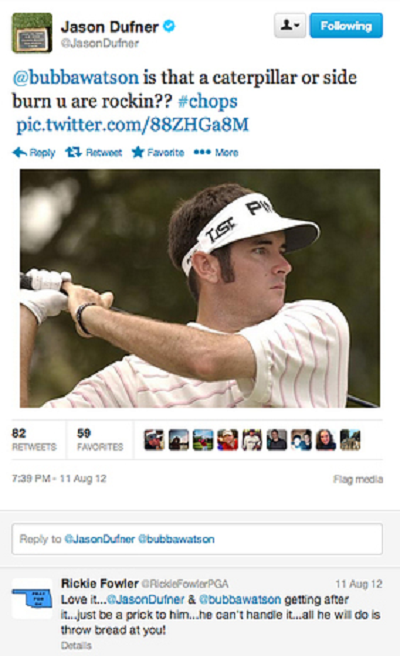
Task: Open the last retweeter avatar thumbnail
Action: point(350,440)
